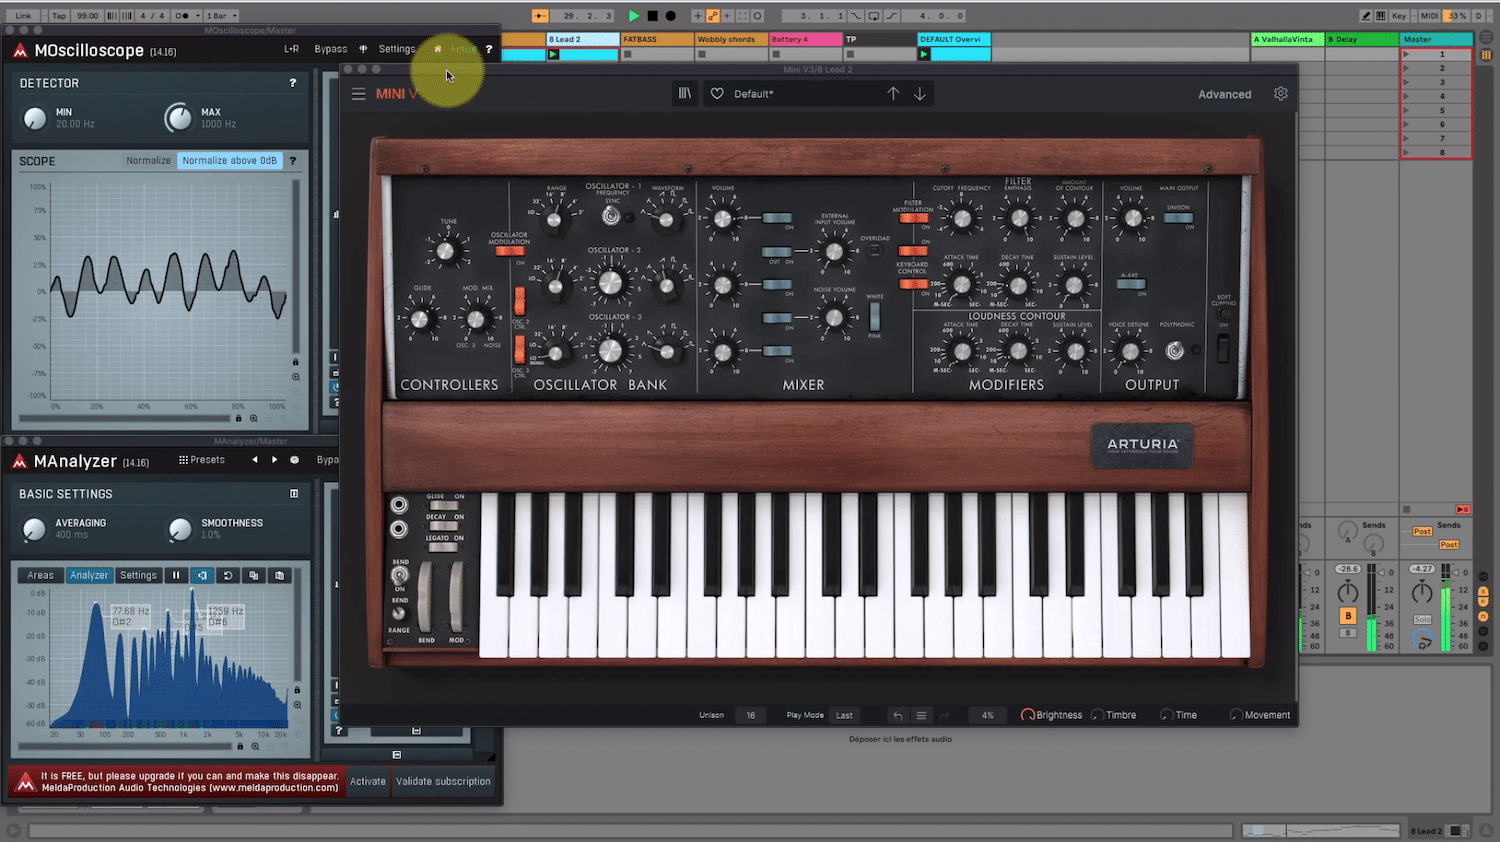Screen dimensions: 1500x842
Task: Switch to the Analyzer tab in MAnalyzer
Action: tap(89, 575)
